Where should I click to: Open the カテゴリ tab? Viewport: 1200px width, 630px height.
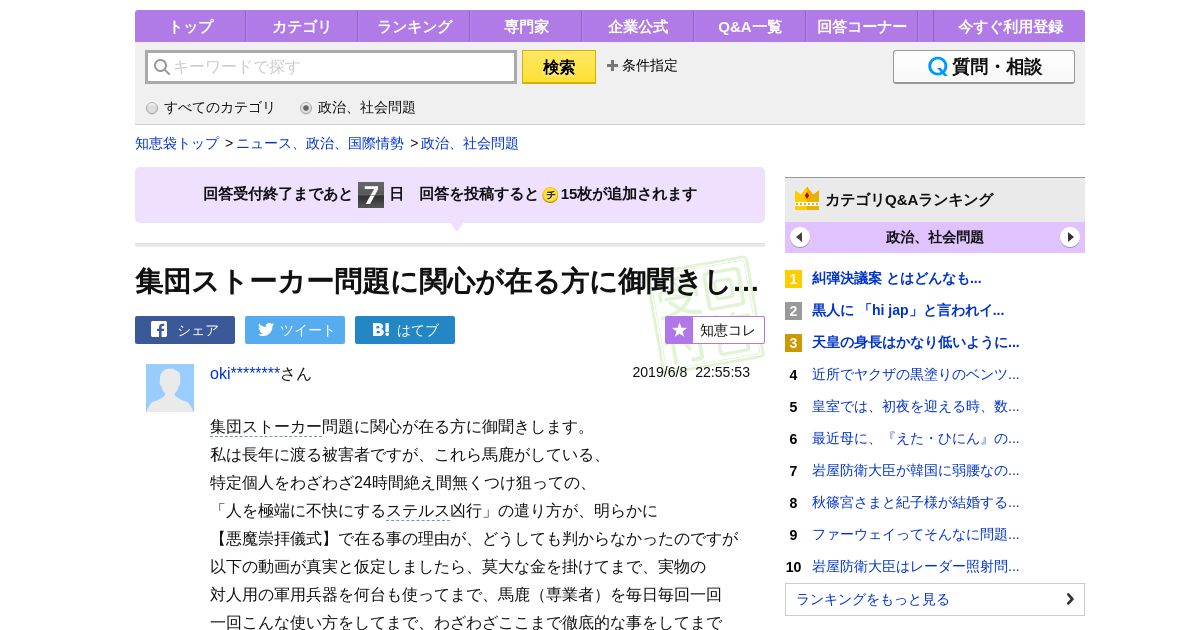[x=301, y=27]
